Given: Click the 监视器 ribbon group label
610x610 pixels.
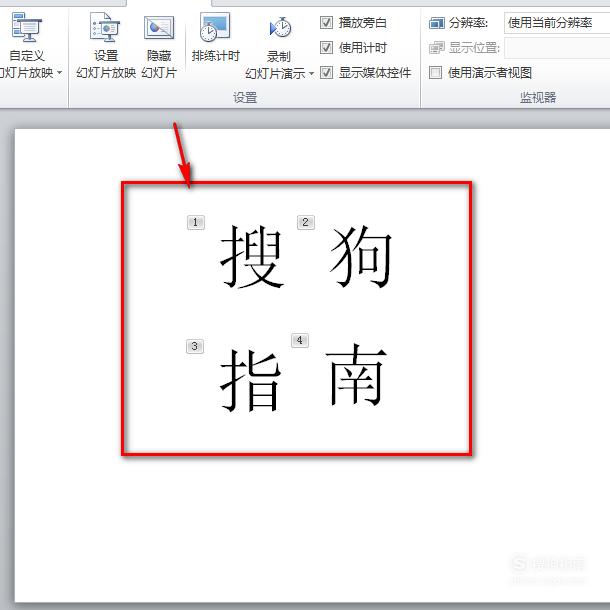Looking at the screenshot, I should pos(538,97).
